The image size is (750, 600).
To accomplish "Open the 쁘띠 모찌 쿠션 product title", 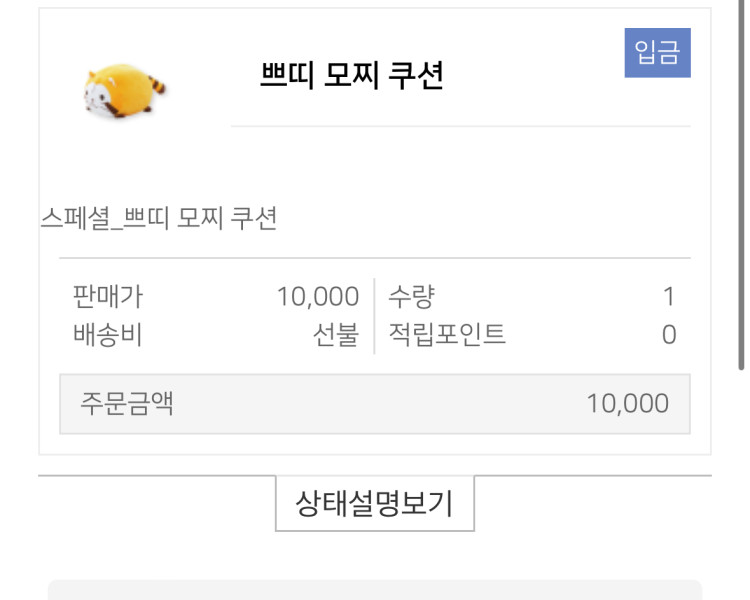I will coord(351,76).
